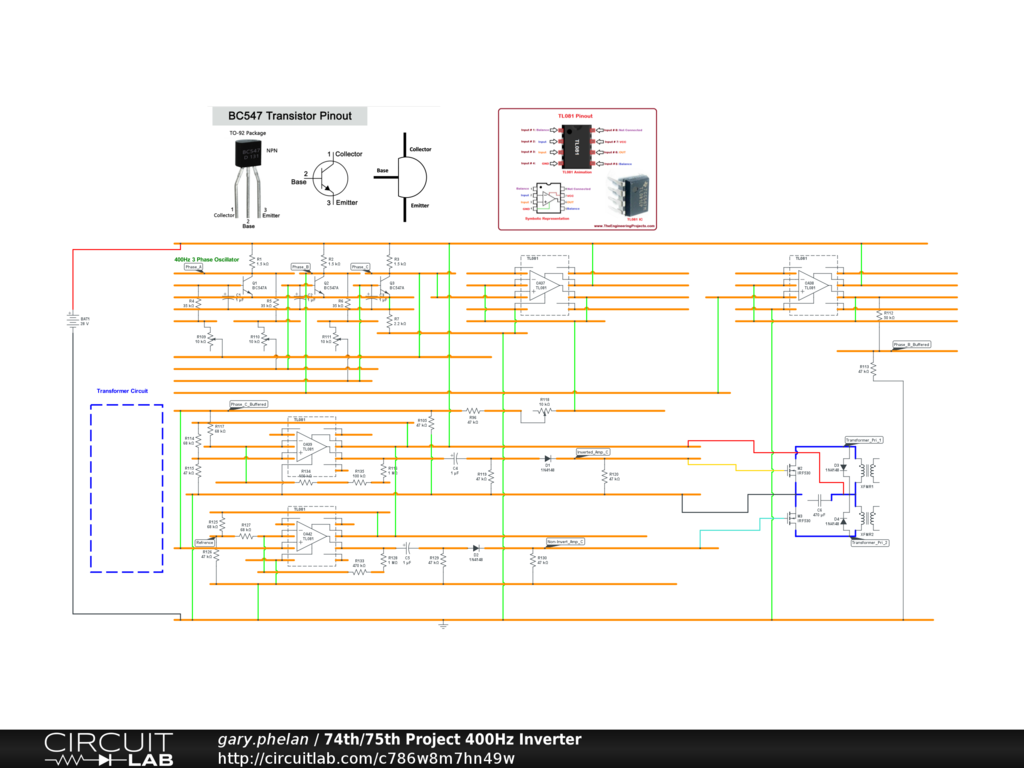Click the Reference net label
Screen dimensions: 1024x768
coord(204,543)
